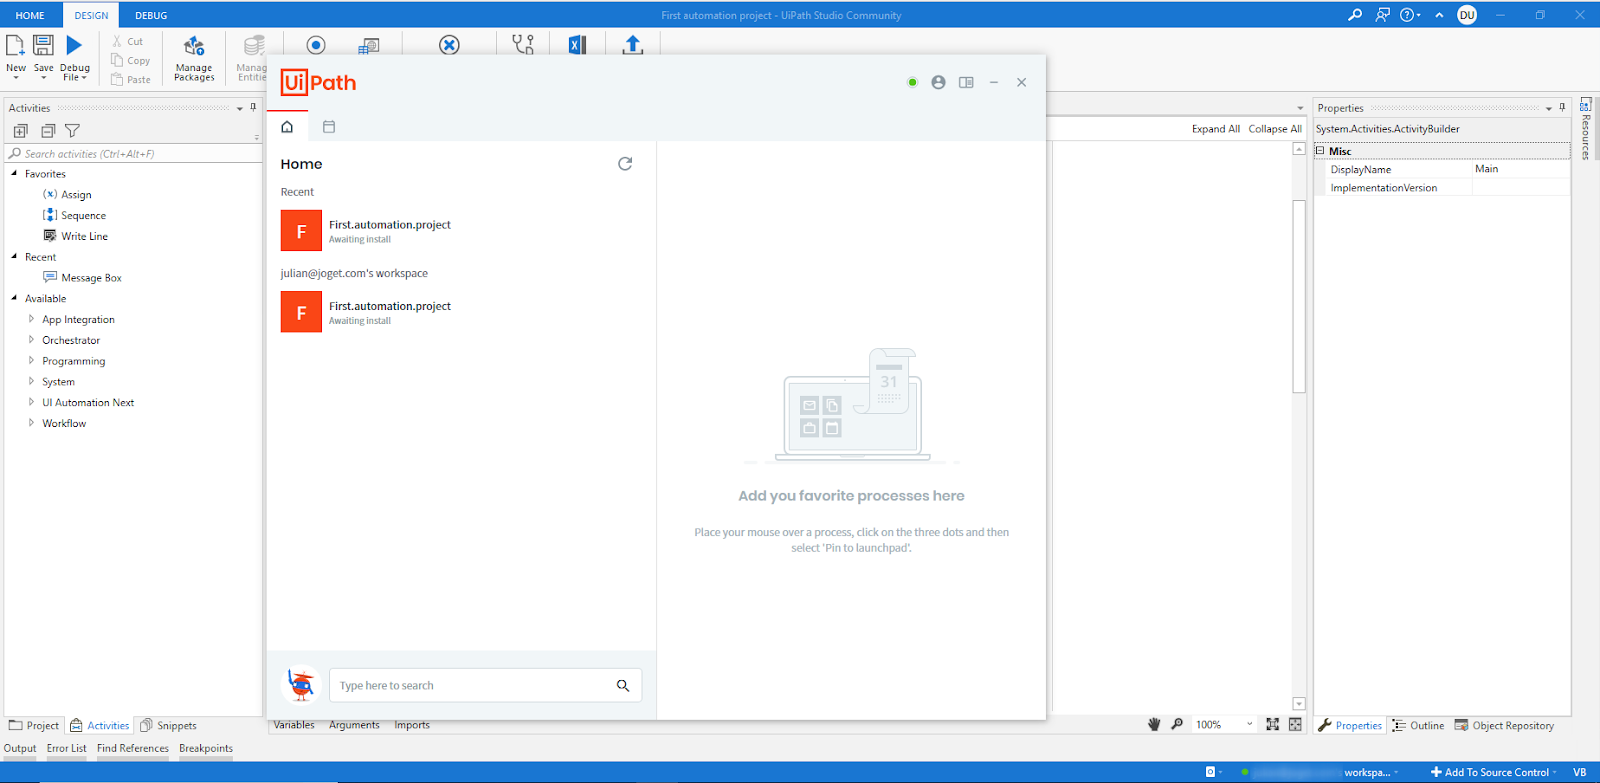Run Debug File with the play icon
This screenshot has height=783, width=1600.
74,45
